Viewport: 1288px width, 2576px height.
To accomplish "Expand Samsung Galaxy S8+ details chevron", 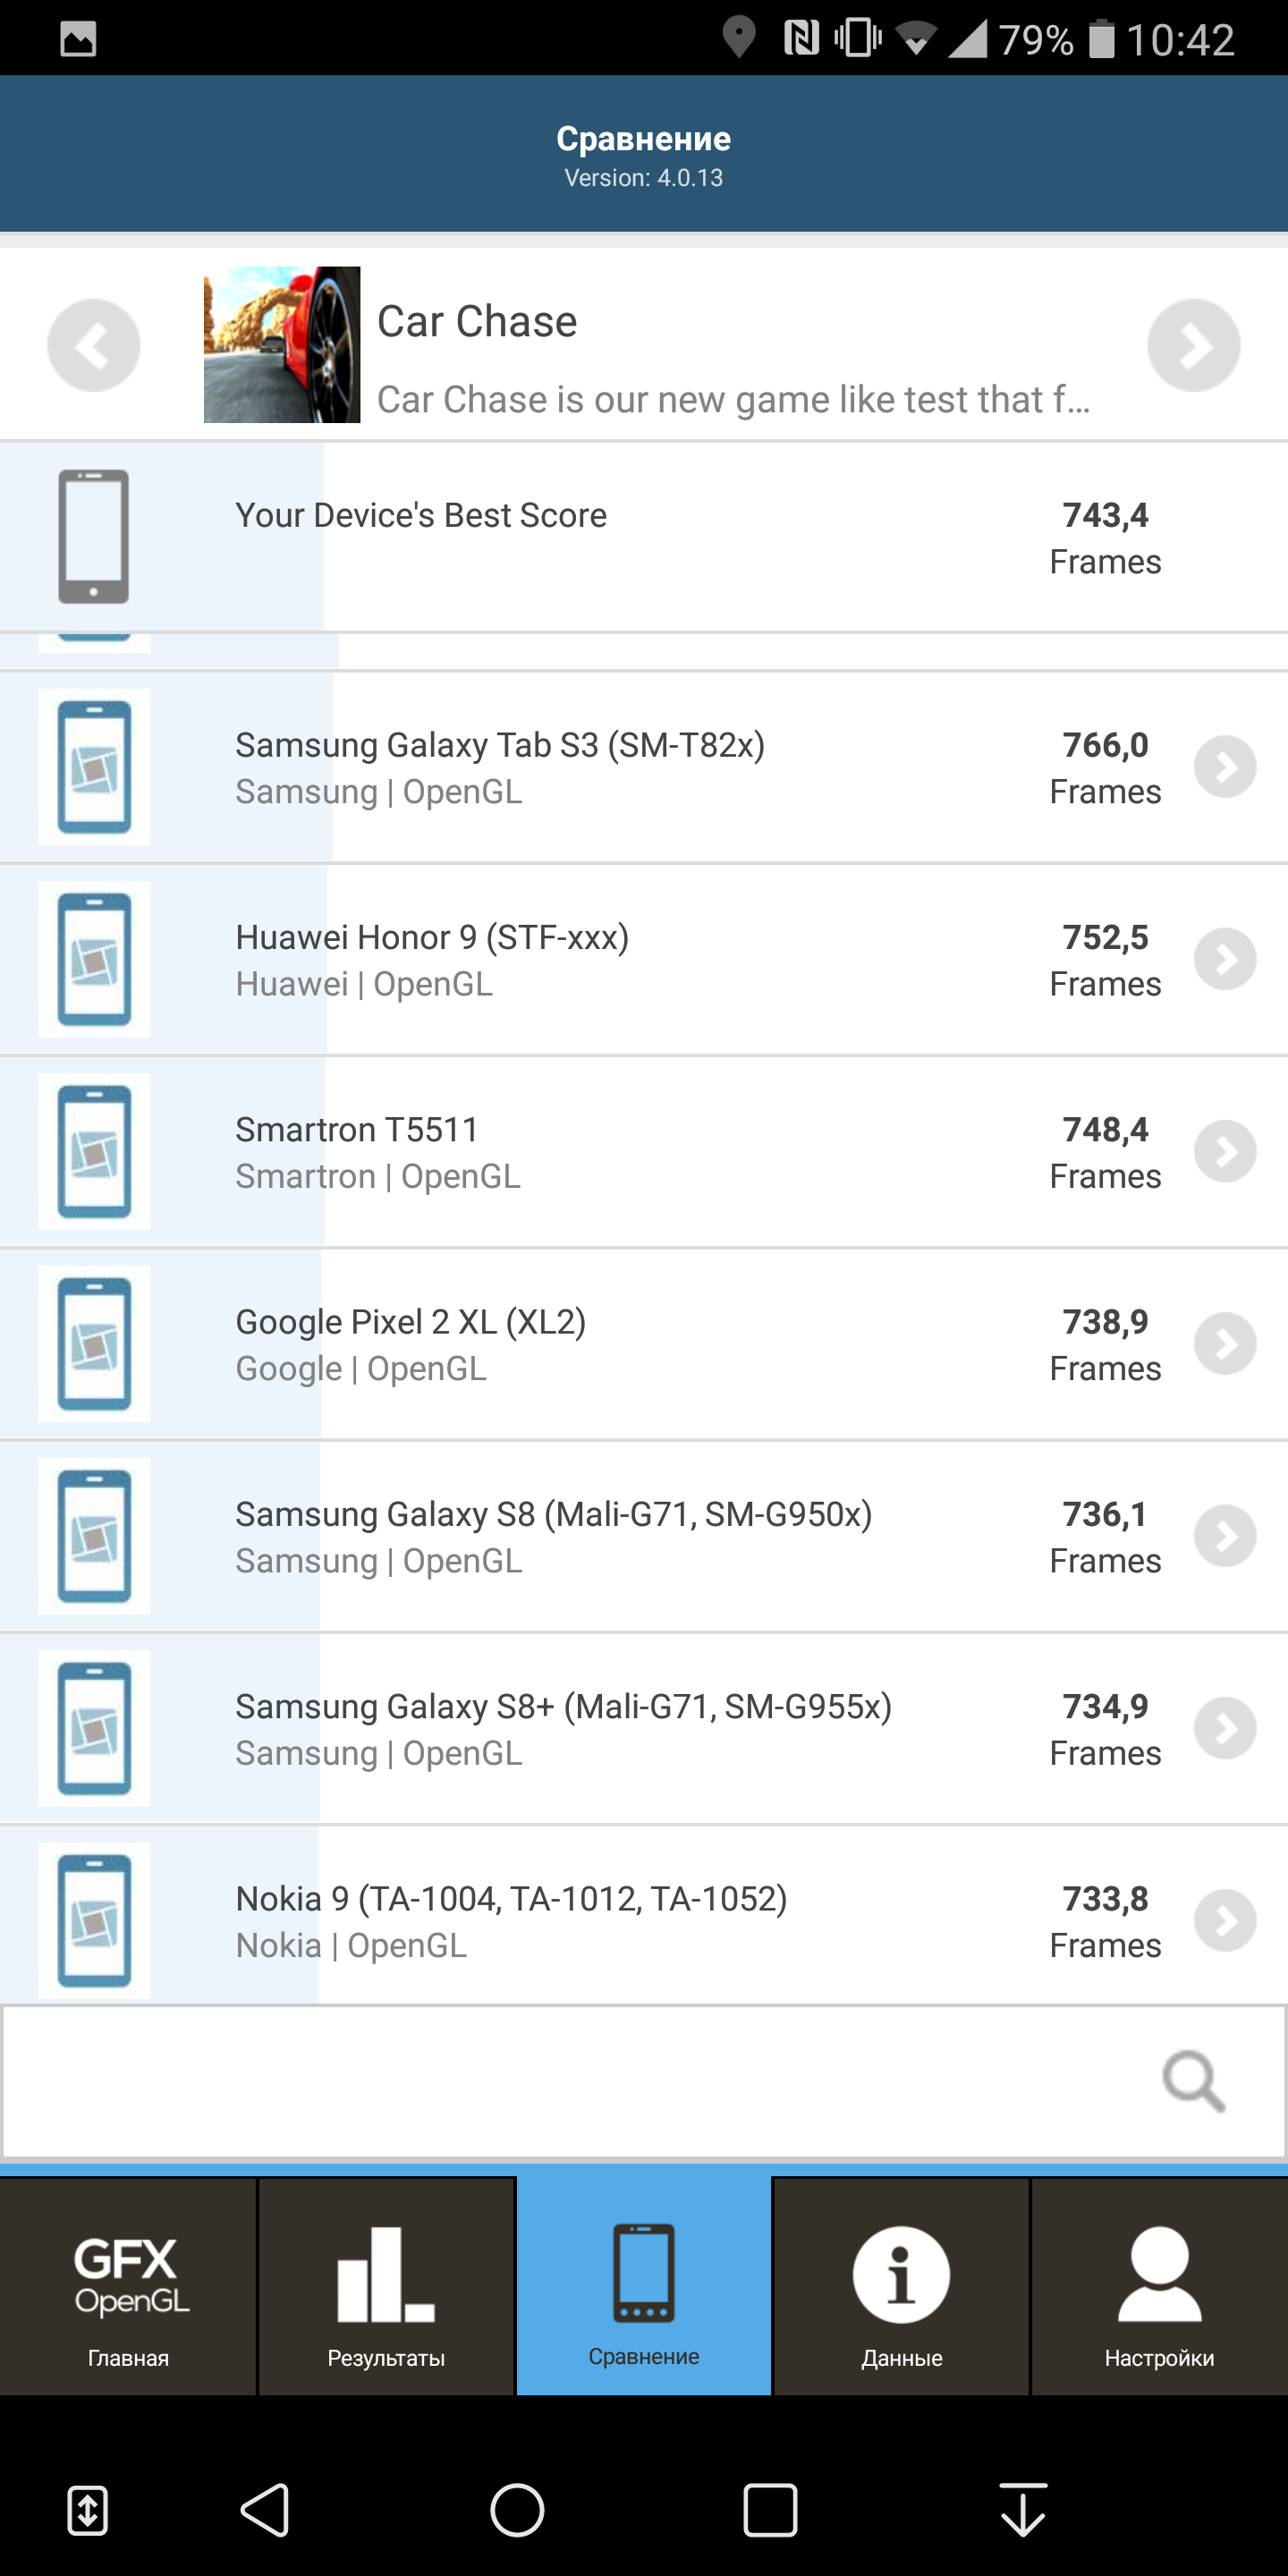I will [x=1225, y=1729].
